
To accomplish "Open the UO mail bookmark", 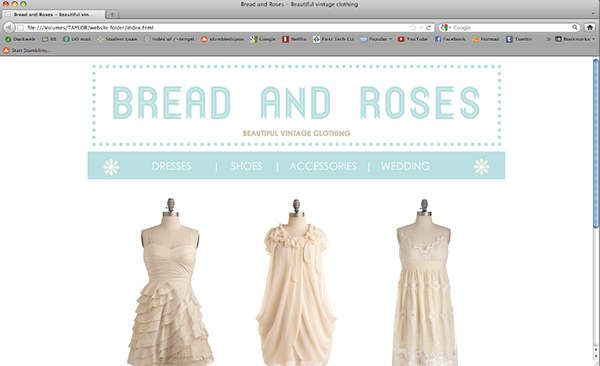I will tap(77, 39).
